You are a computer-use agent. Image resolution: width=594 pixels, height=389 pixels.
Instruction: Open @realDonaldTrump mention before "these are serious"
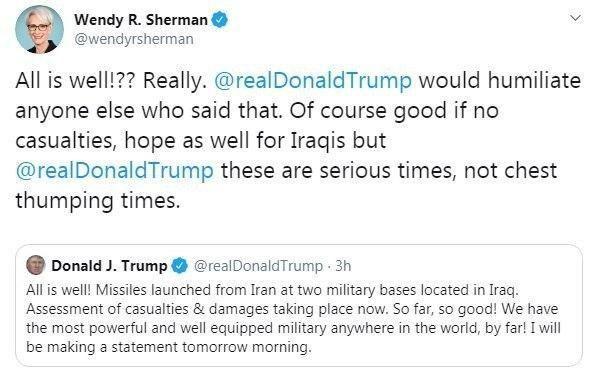click(114, 171)
